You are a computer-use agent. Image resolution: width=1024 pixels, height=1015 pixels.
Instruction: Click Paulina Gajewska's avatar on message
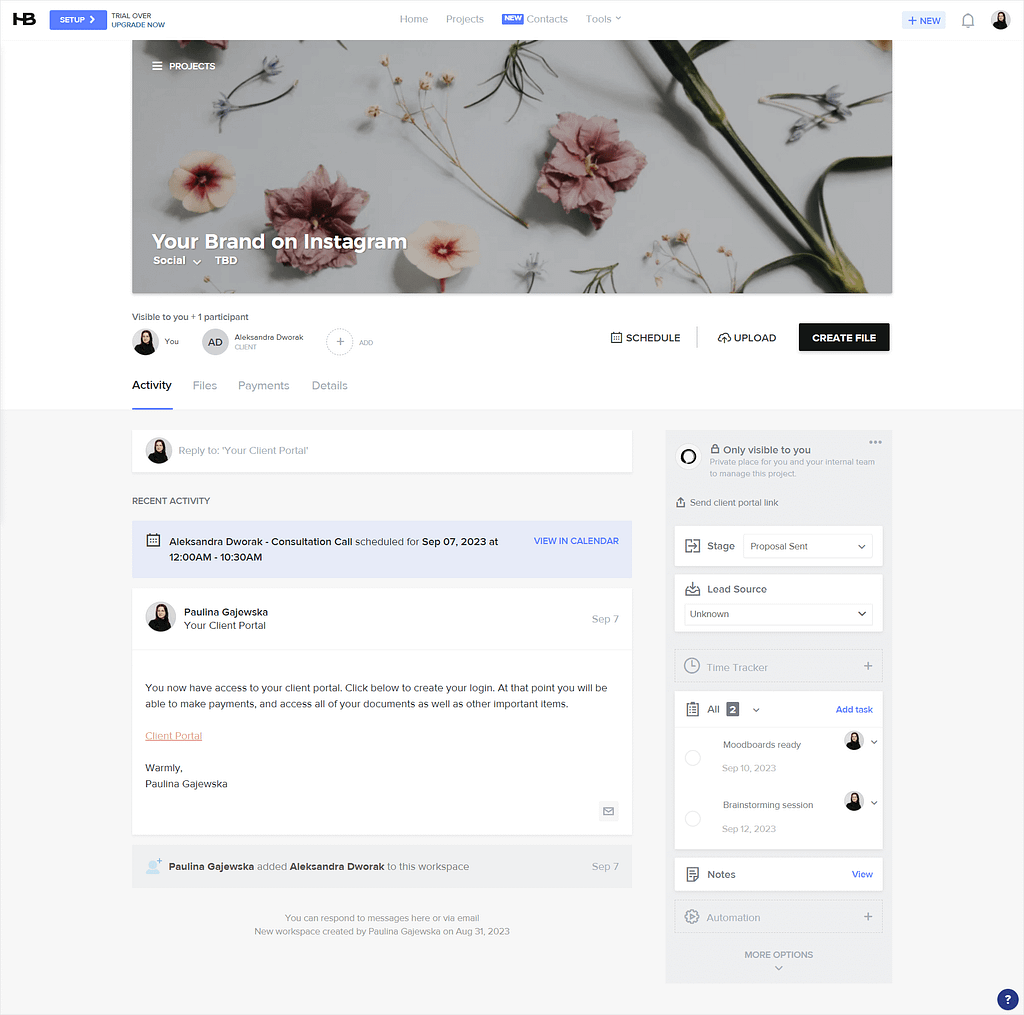[x=160, y=617]
